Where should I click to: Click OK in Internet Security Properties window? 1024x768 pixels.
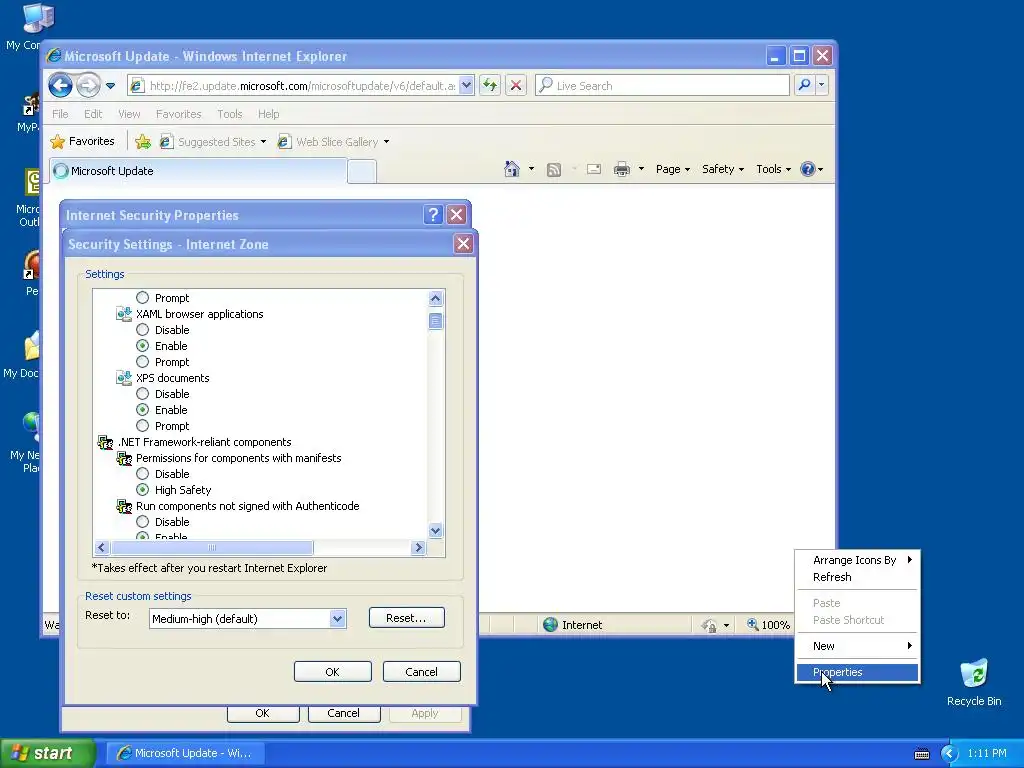coord(263,714)
